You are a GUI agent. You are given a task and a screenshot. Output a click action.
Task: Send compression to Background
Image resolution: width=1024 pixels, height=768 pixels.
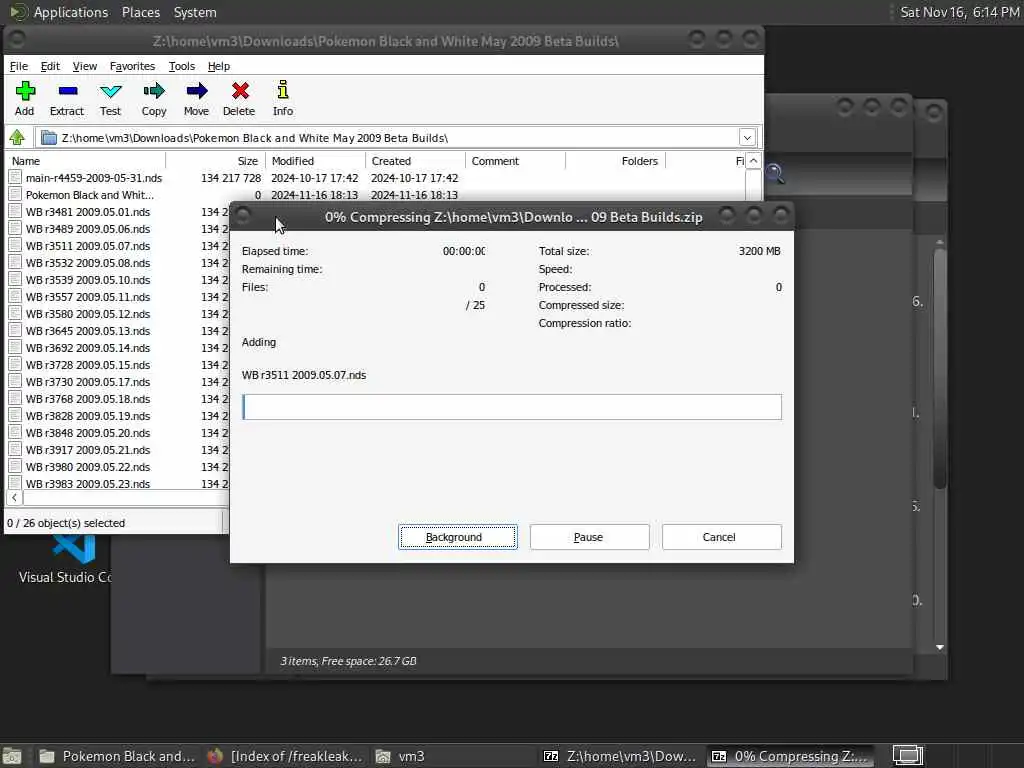[x=458, y=537]
